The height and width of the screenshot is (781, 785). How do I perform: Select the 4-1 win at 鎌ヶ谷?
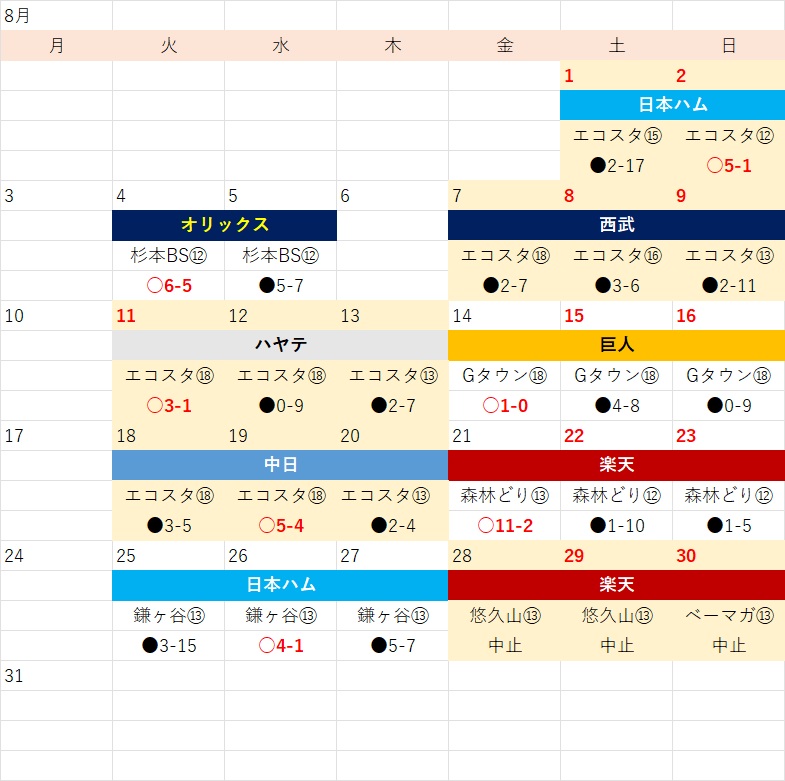(x=280, y=646)
